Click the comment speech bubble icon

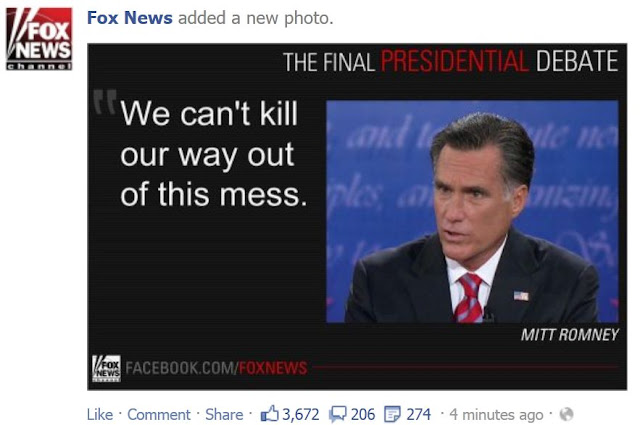pyautogui.click(x=338, y=414)
